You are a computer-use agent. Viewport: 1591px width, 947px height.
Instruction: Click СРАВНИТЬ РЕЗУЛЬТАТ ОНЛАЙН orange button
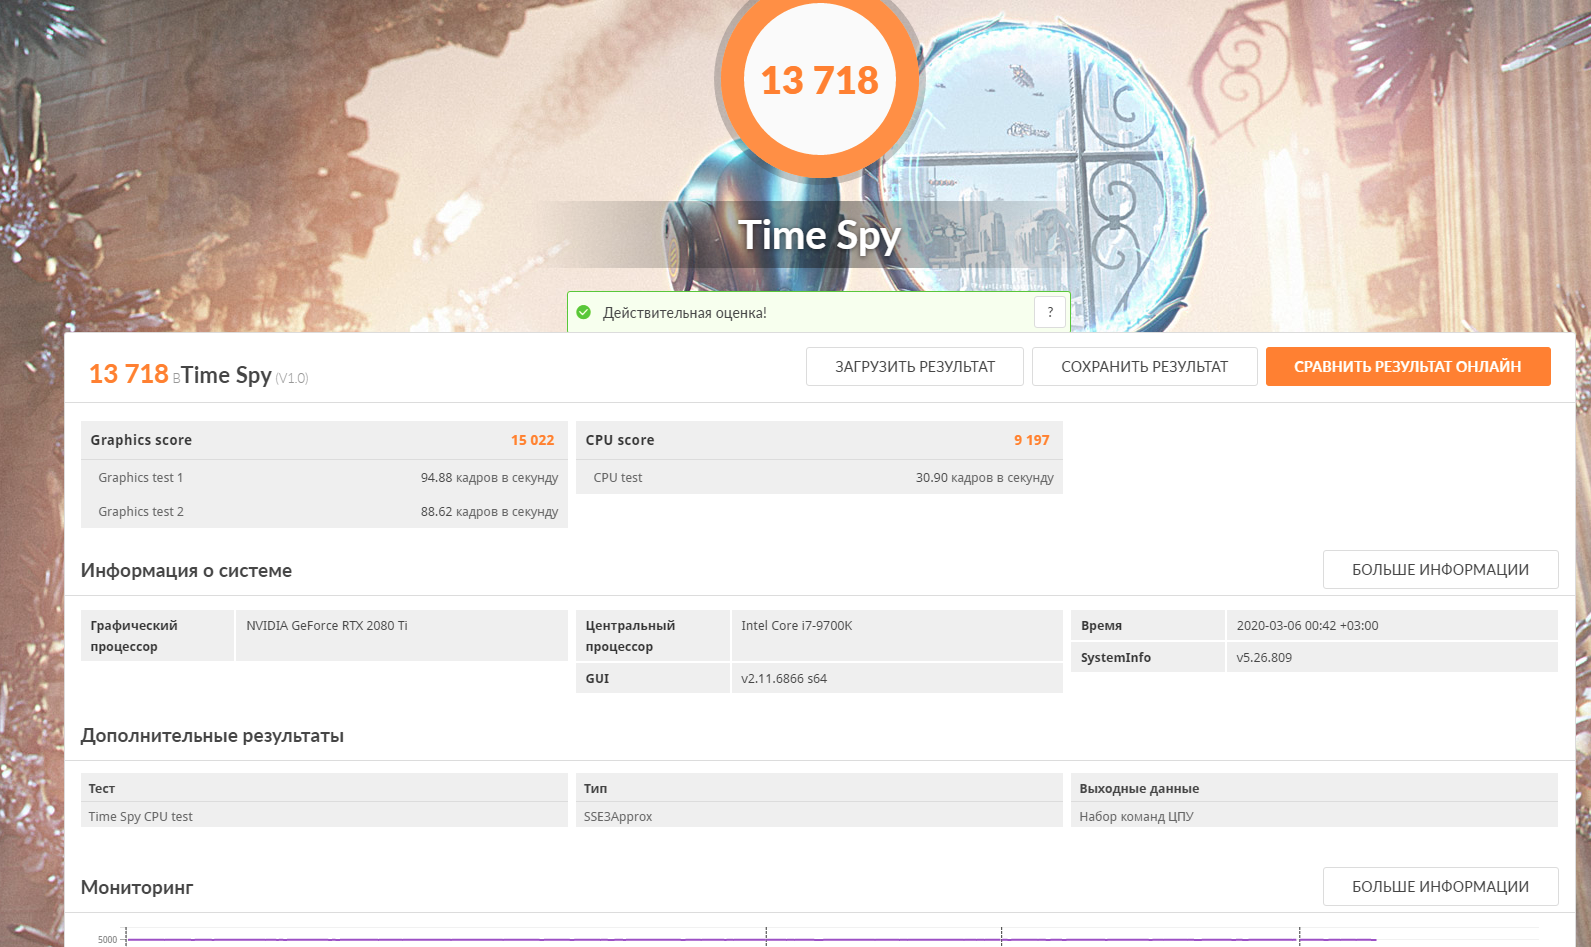tap(1408, 366)
